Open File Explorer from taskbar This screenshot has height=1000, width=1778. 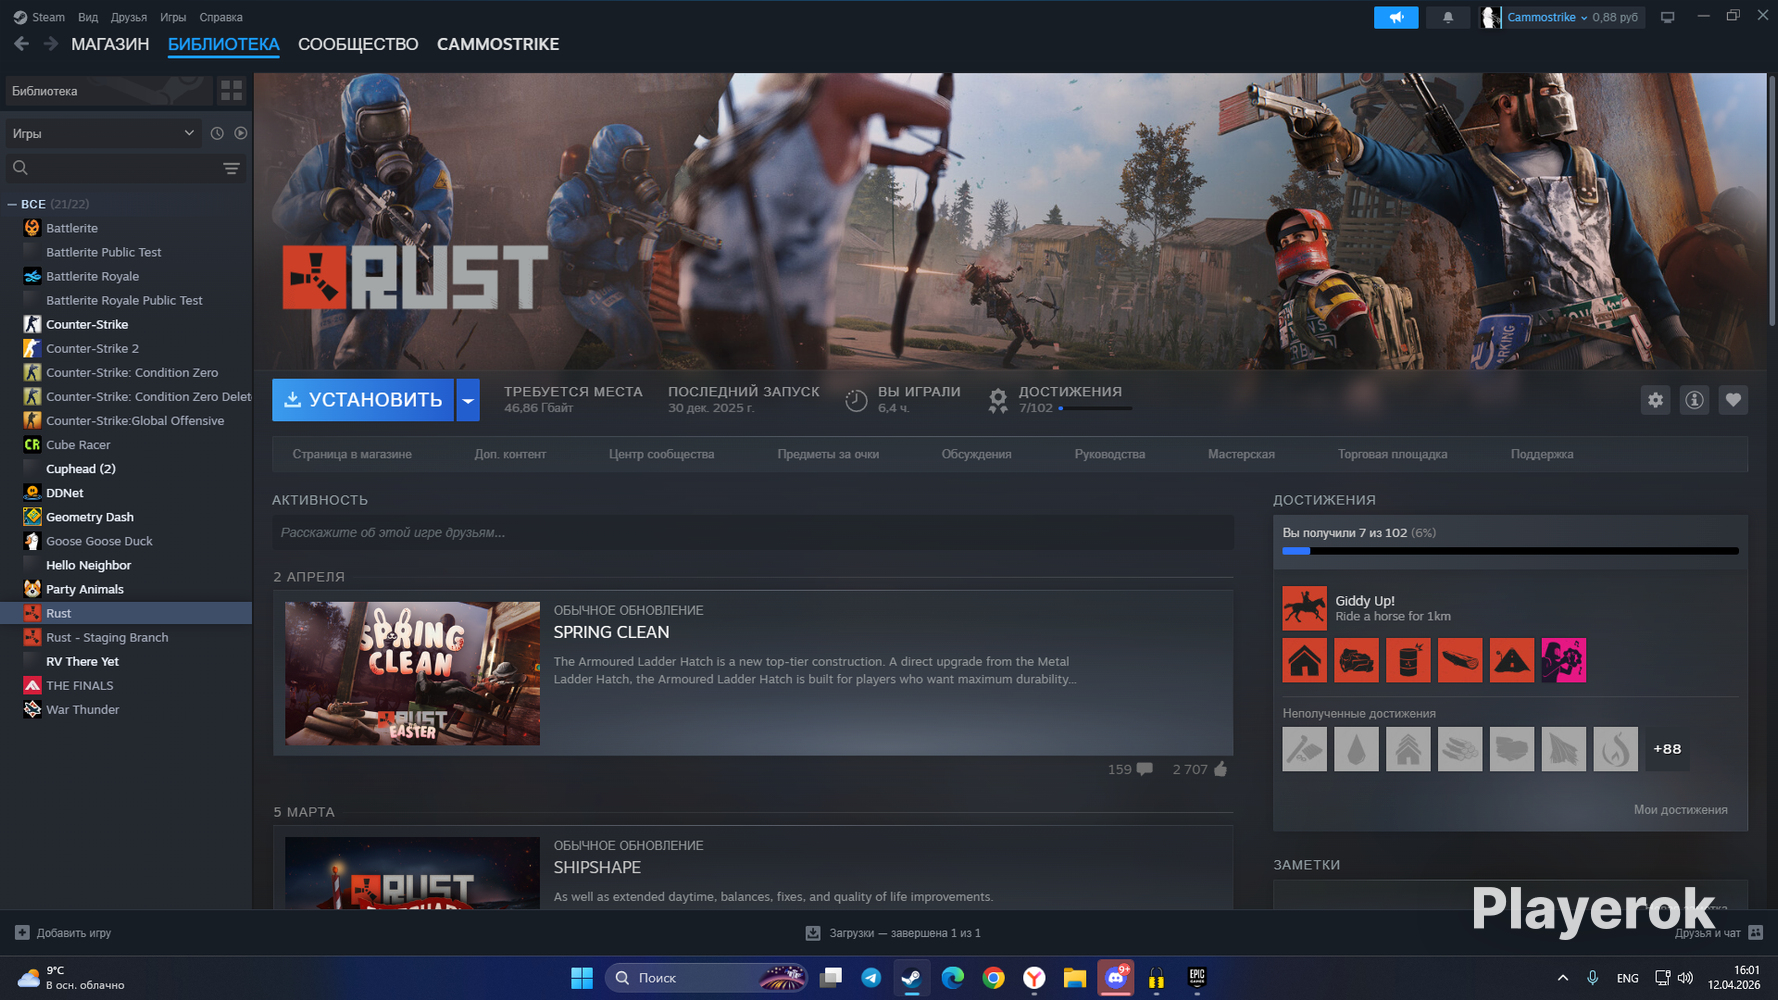coord(1074,978)
